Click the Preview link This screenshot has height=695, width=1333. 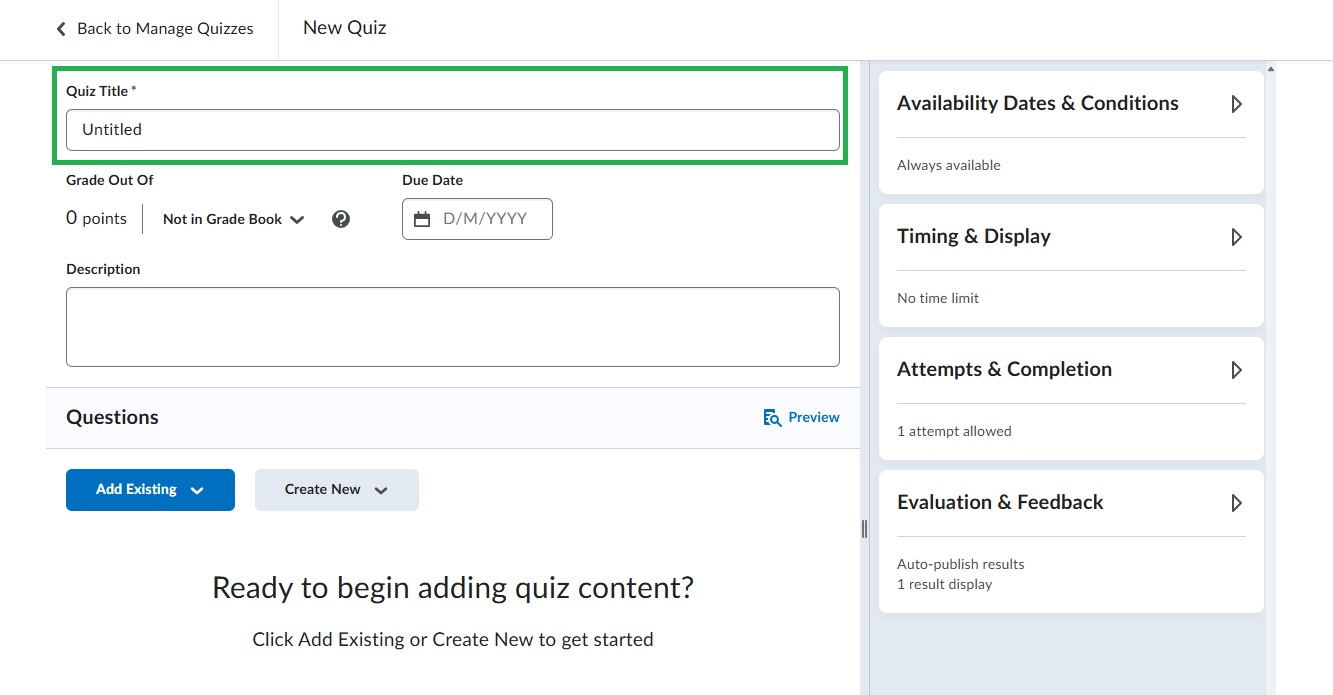(x=813, y=418)
